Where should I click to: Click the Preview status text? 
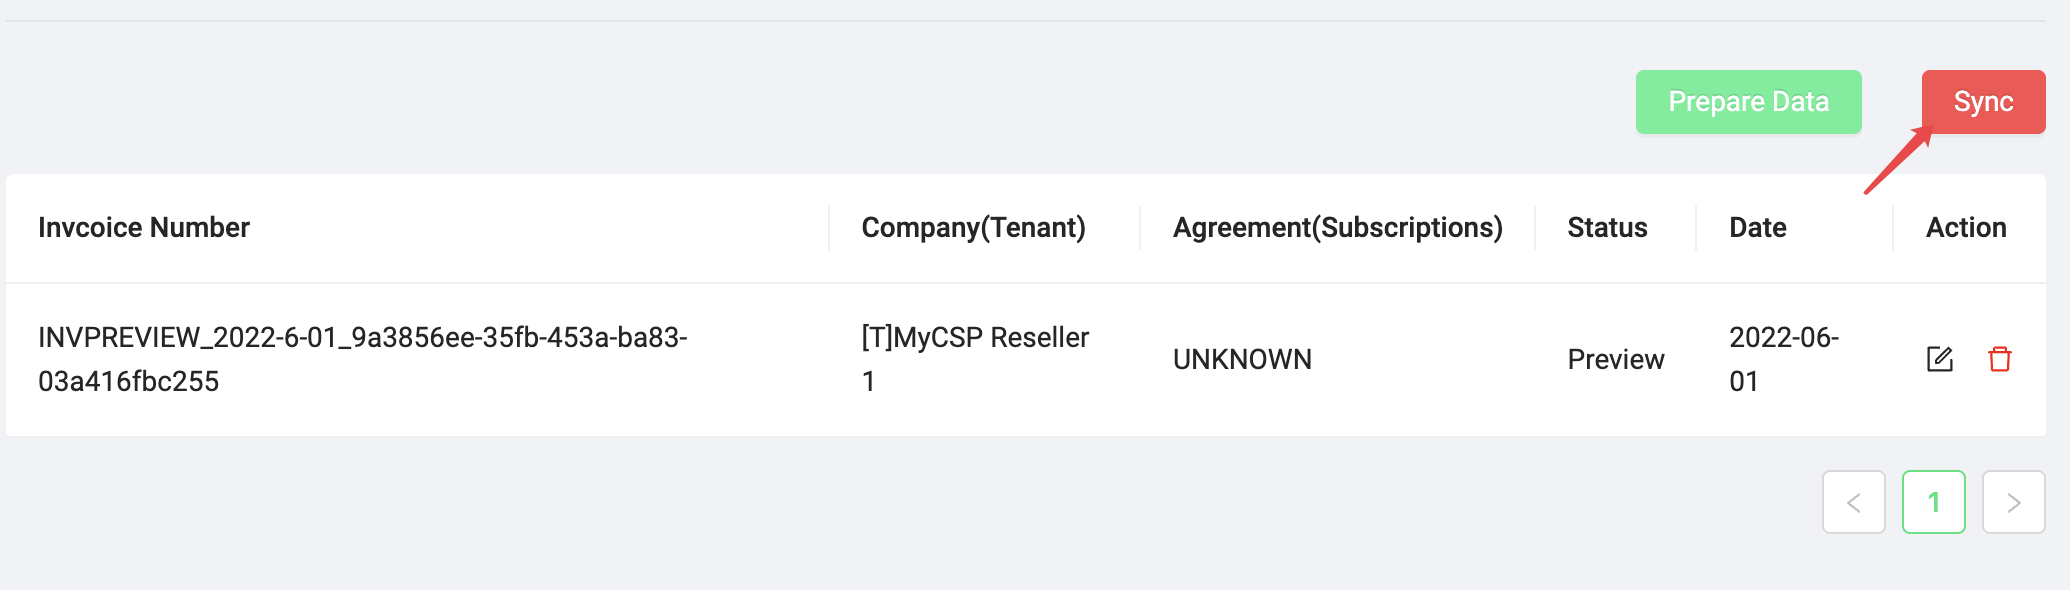(1615, 358)
